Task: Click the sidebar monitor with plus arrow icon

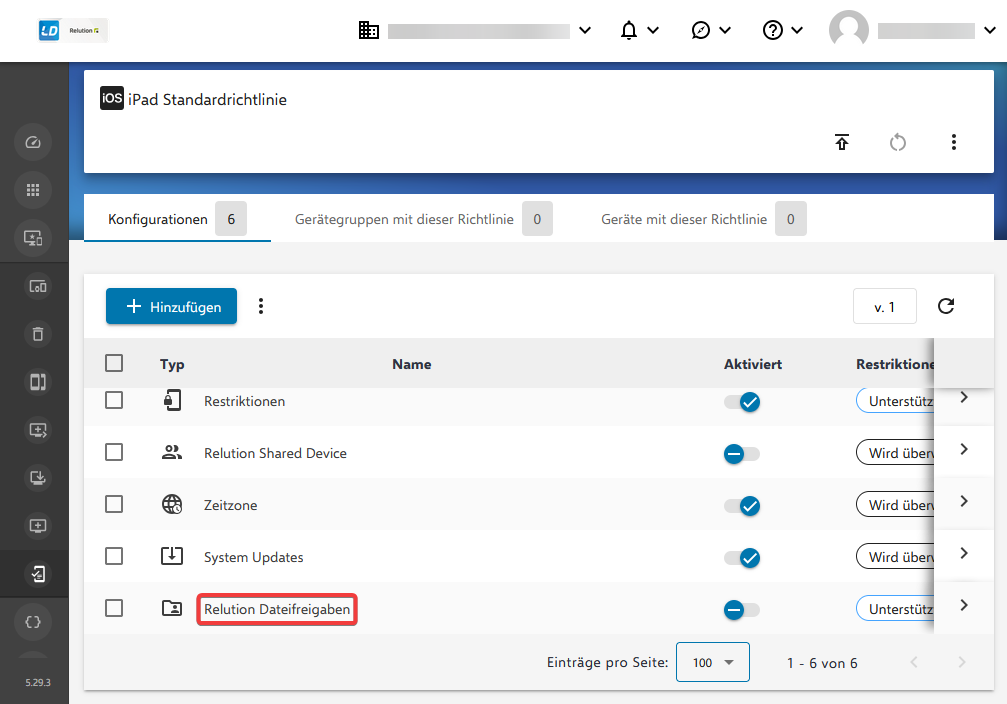Action: (38, 430)
